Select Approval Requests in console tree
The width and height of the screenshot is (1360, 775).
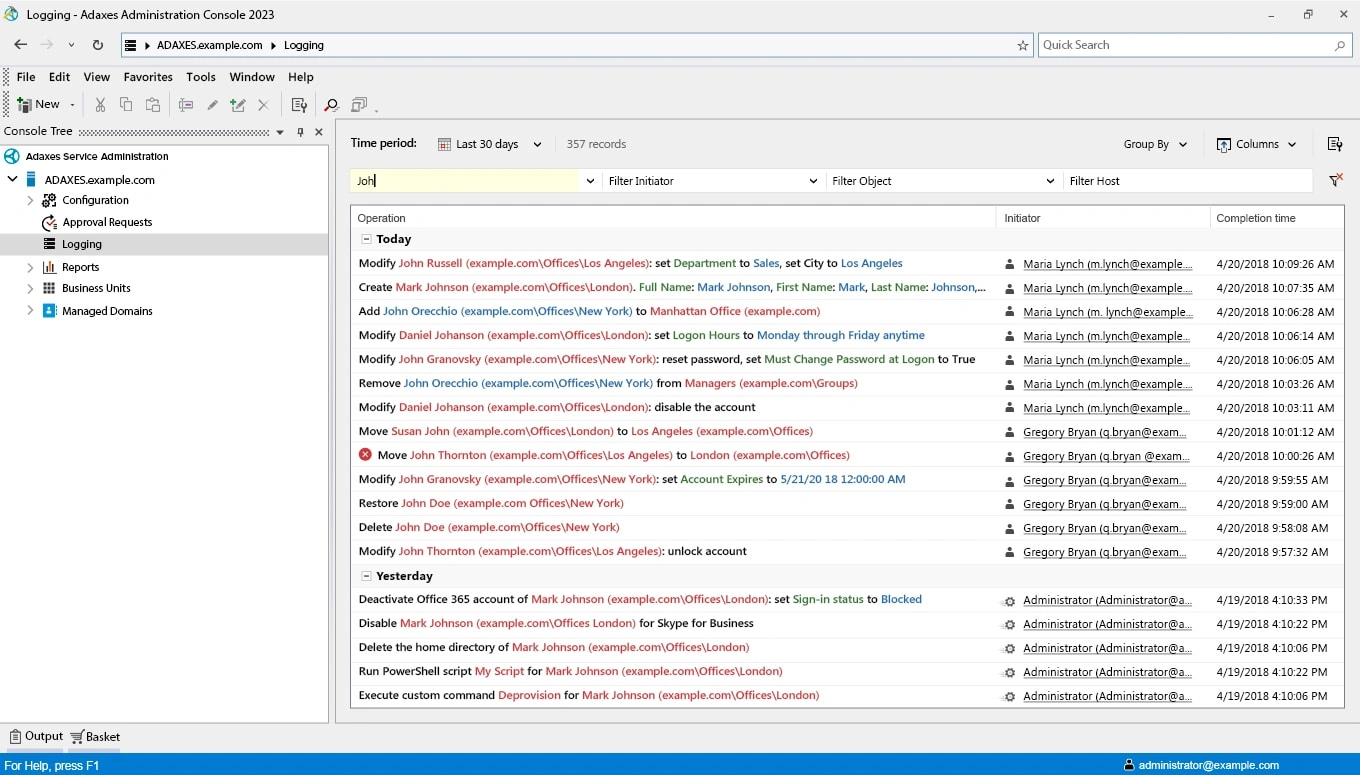(x=107, y=222)
